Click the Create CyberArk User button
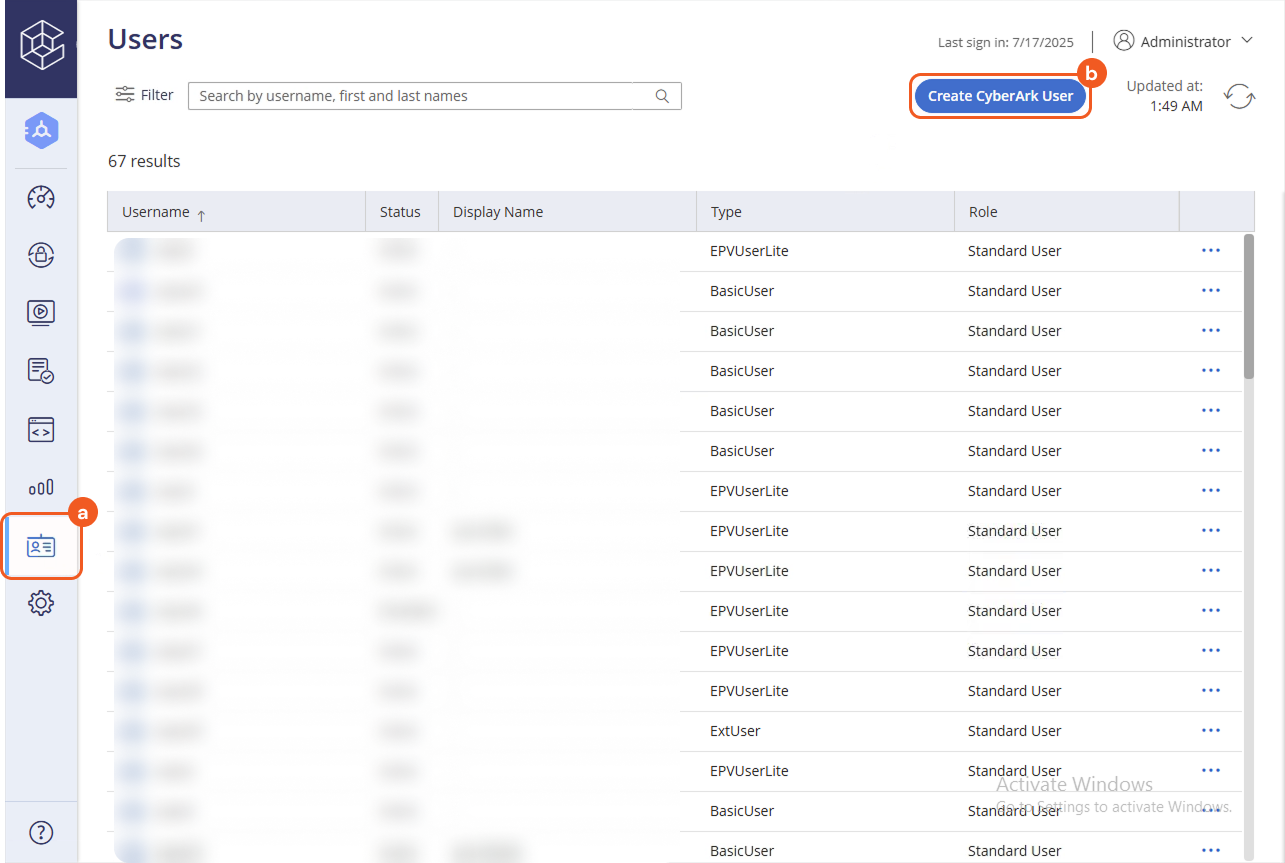 (x=1000, y=96)
